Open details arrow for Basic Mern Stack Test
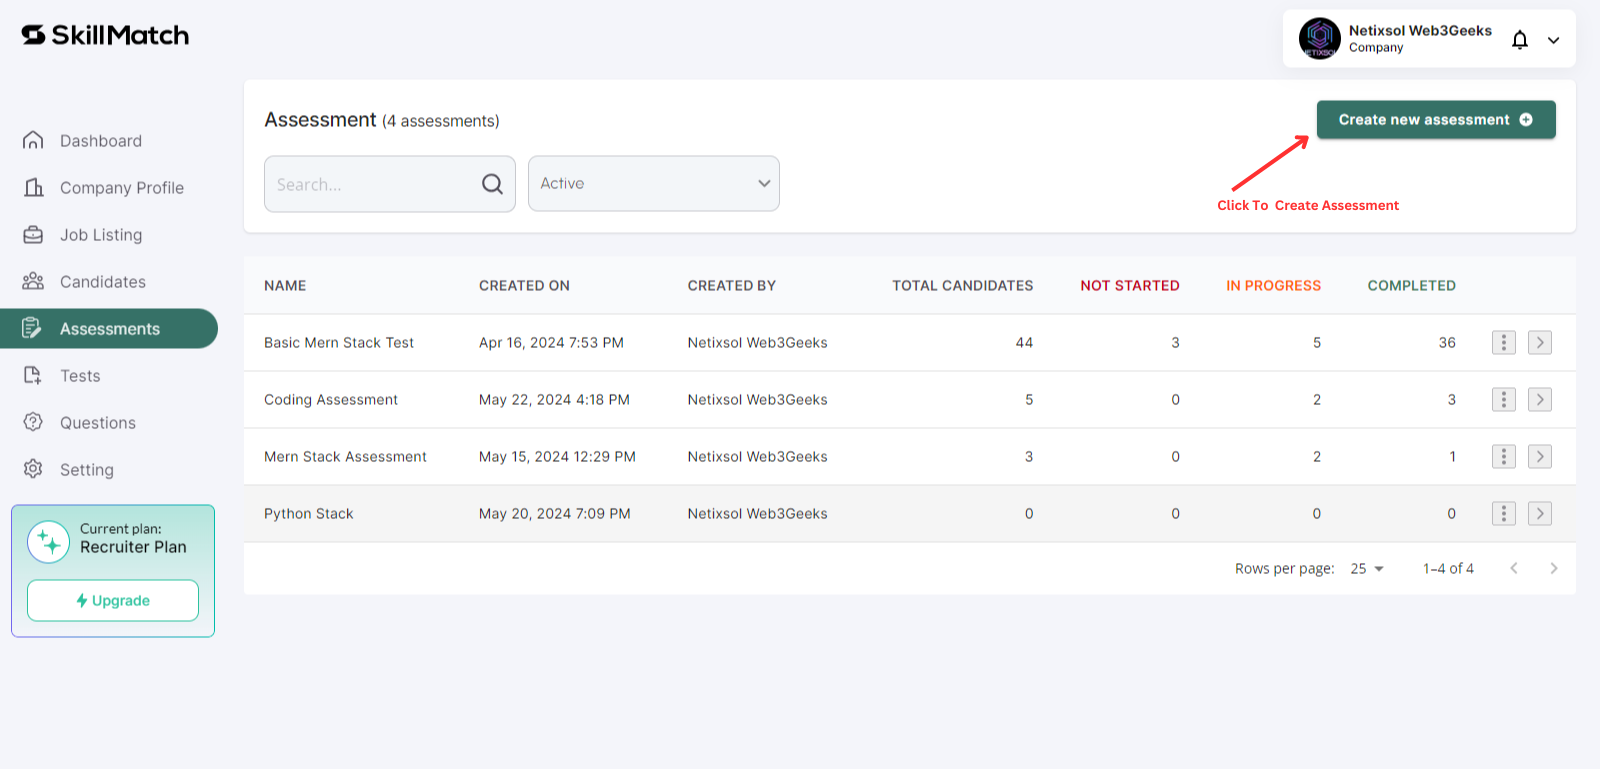Screen dimensions: 1600x769 click(x=1540, y=343)
